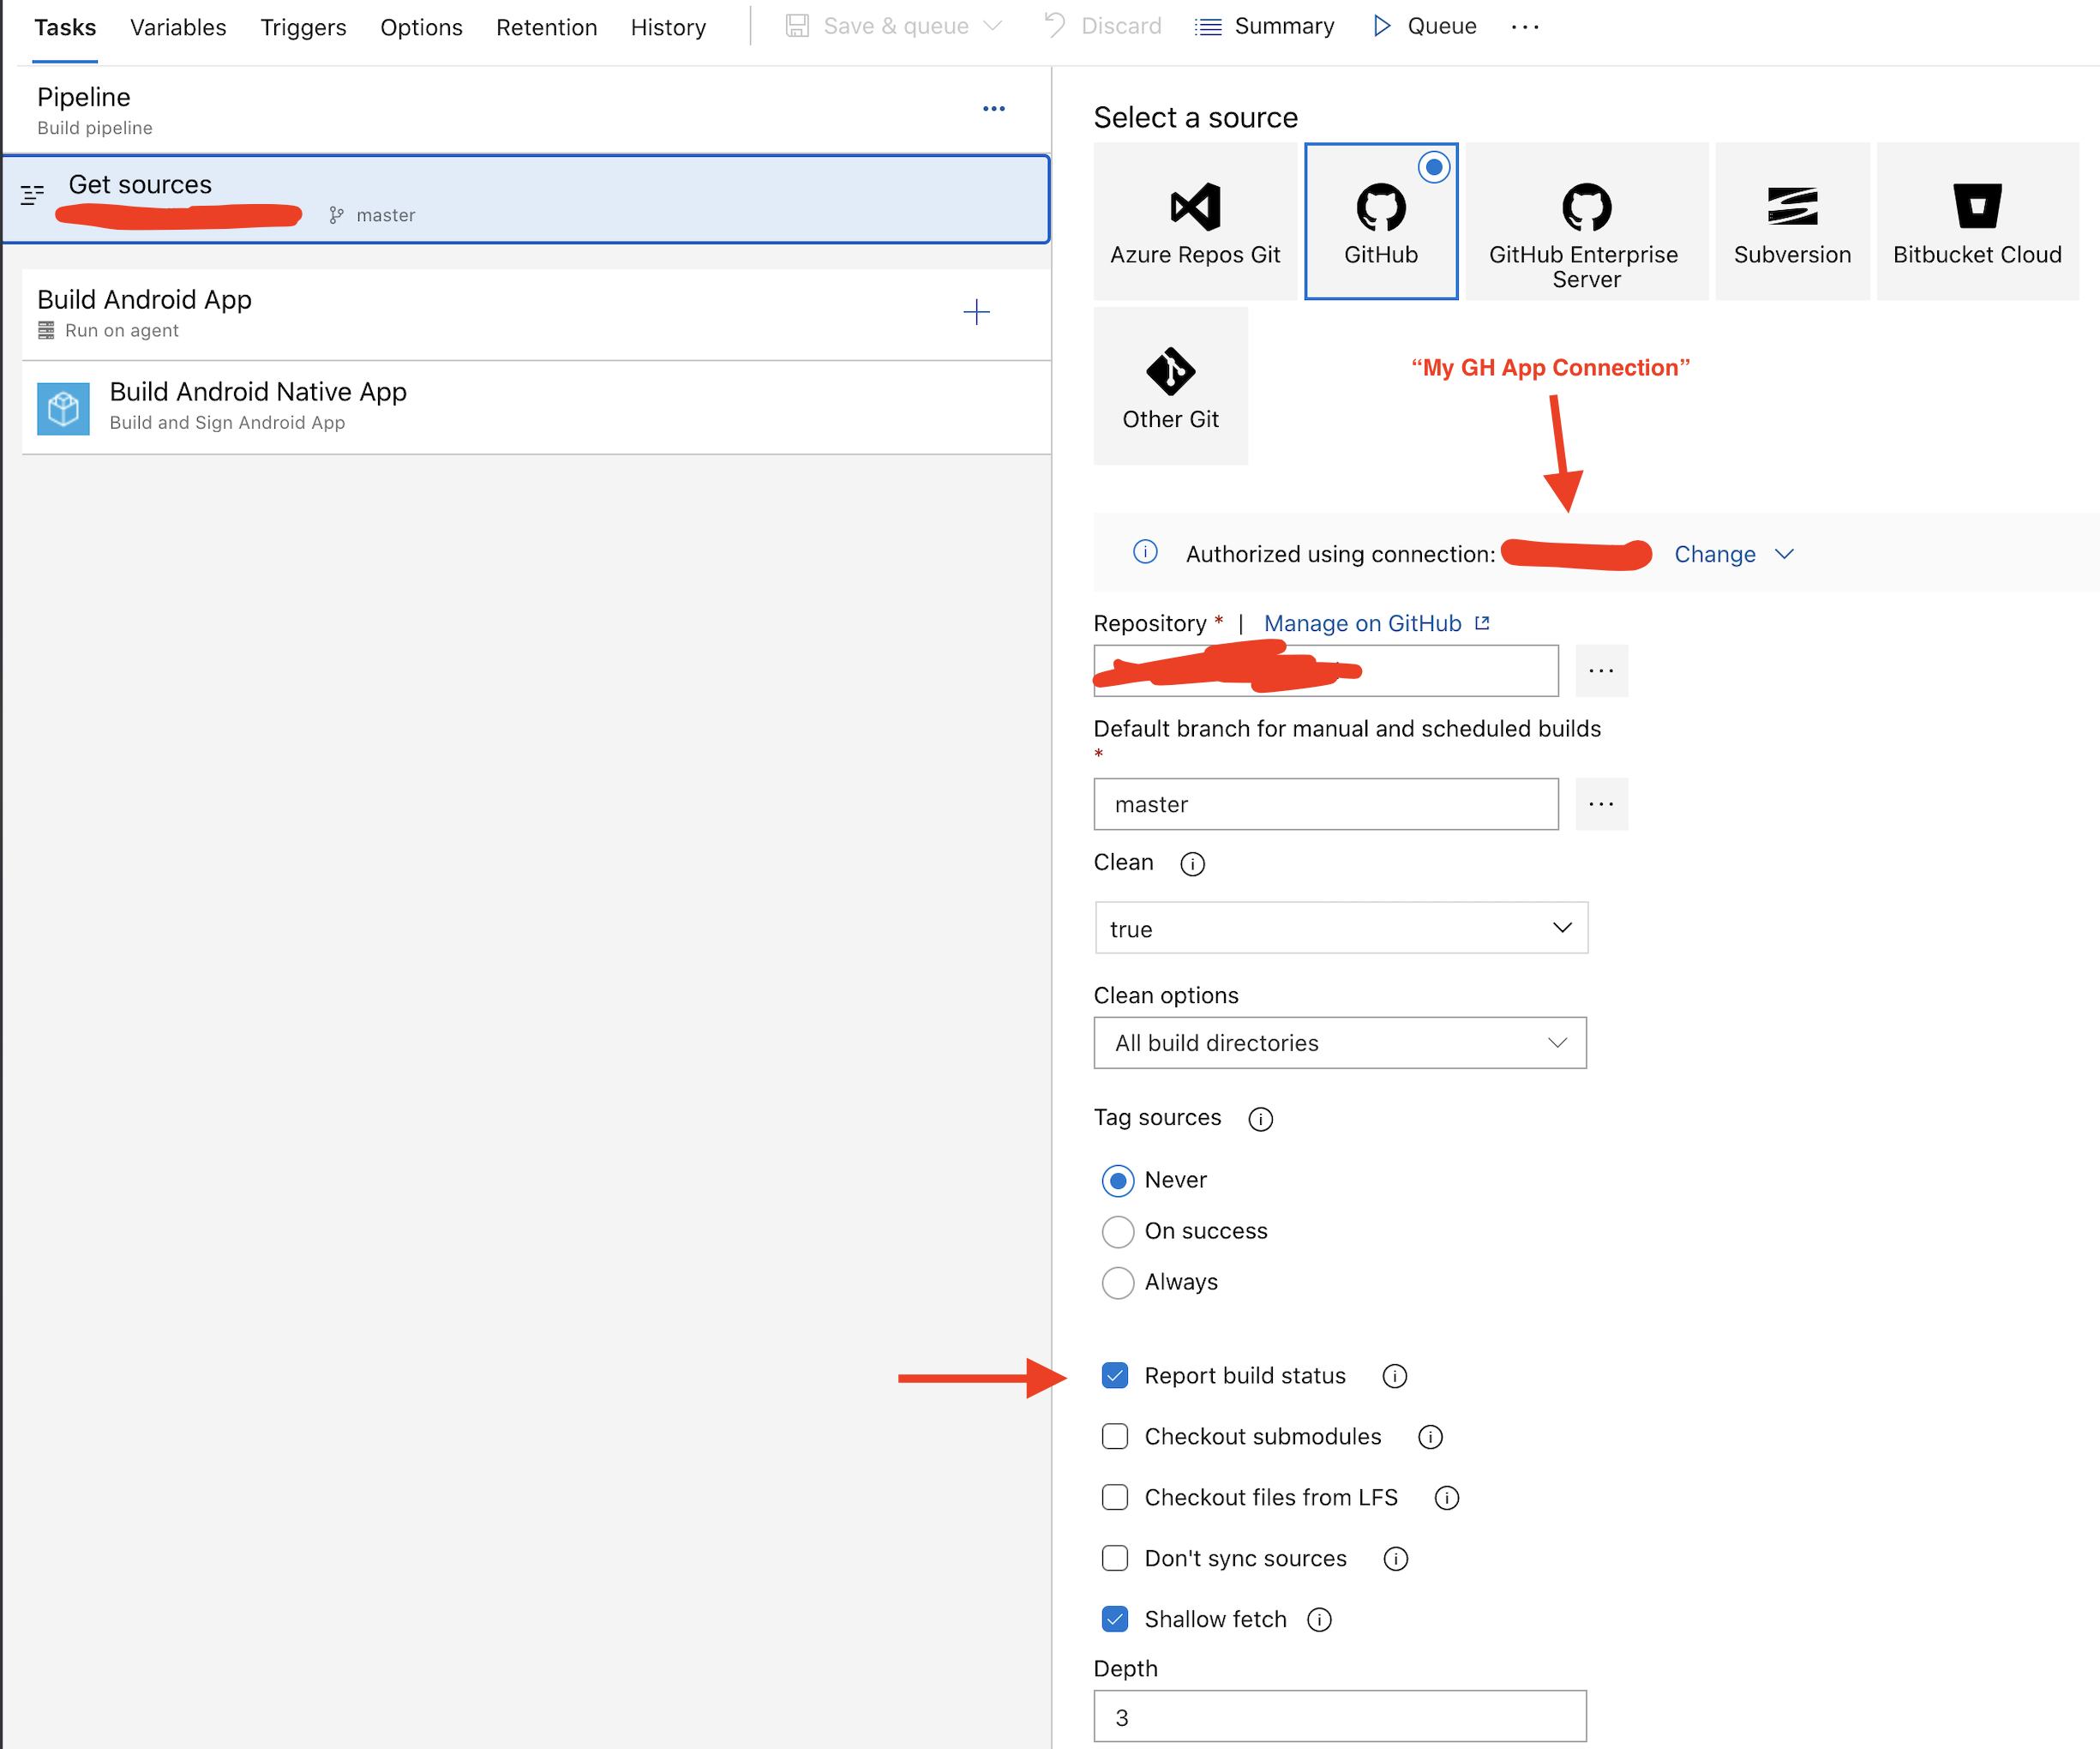2100x1749 pixels.
Task: Select Bitbucket Cloud as source
Action: coord(1976,208)
